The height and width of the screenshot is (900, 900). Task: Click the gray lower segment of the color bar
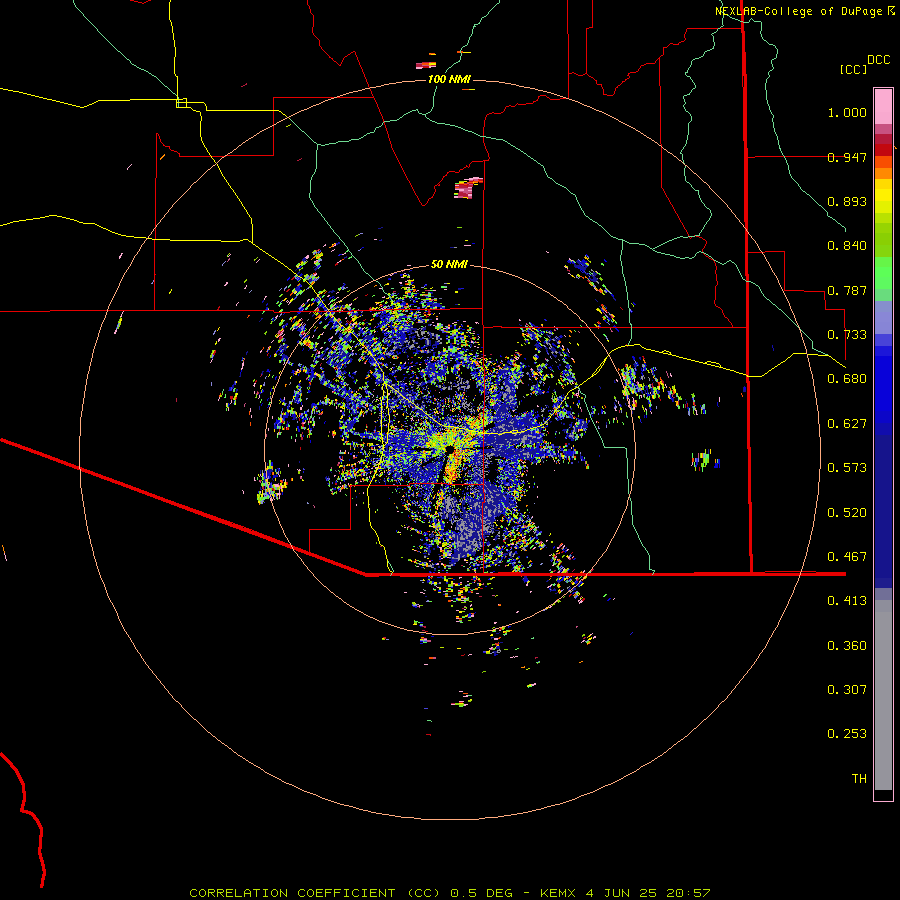[883, 695]
